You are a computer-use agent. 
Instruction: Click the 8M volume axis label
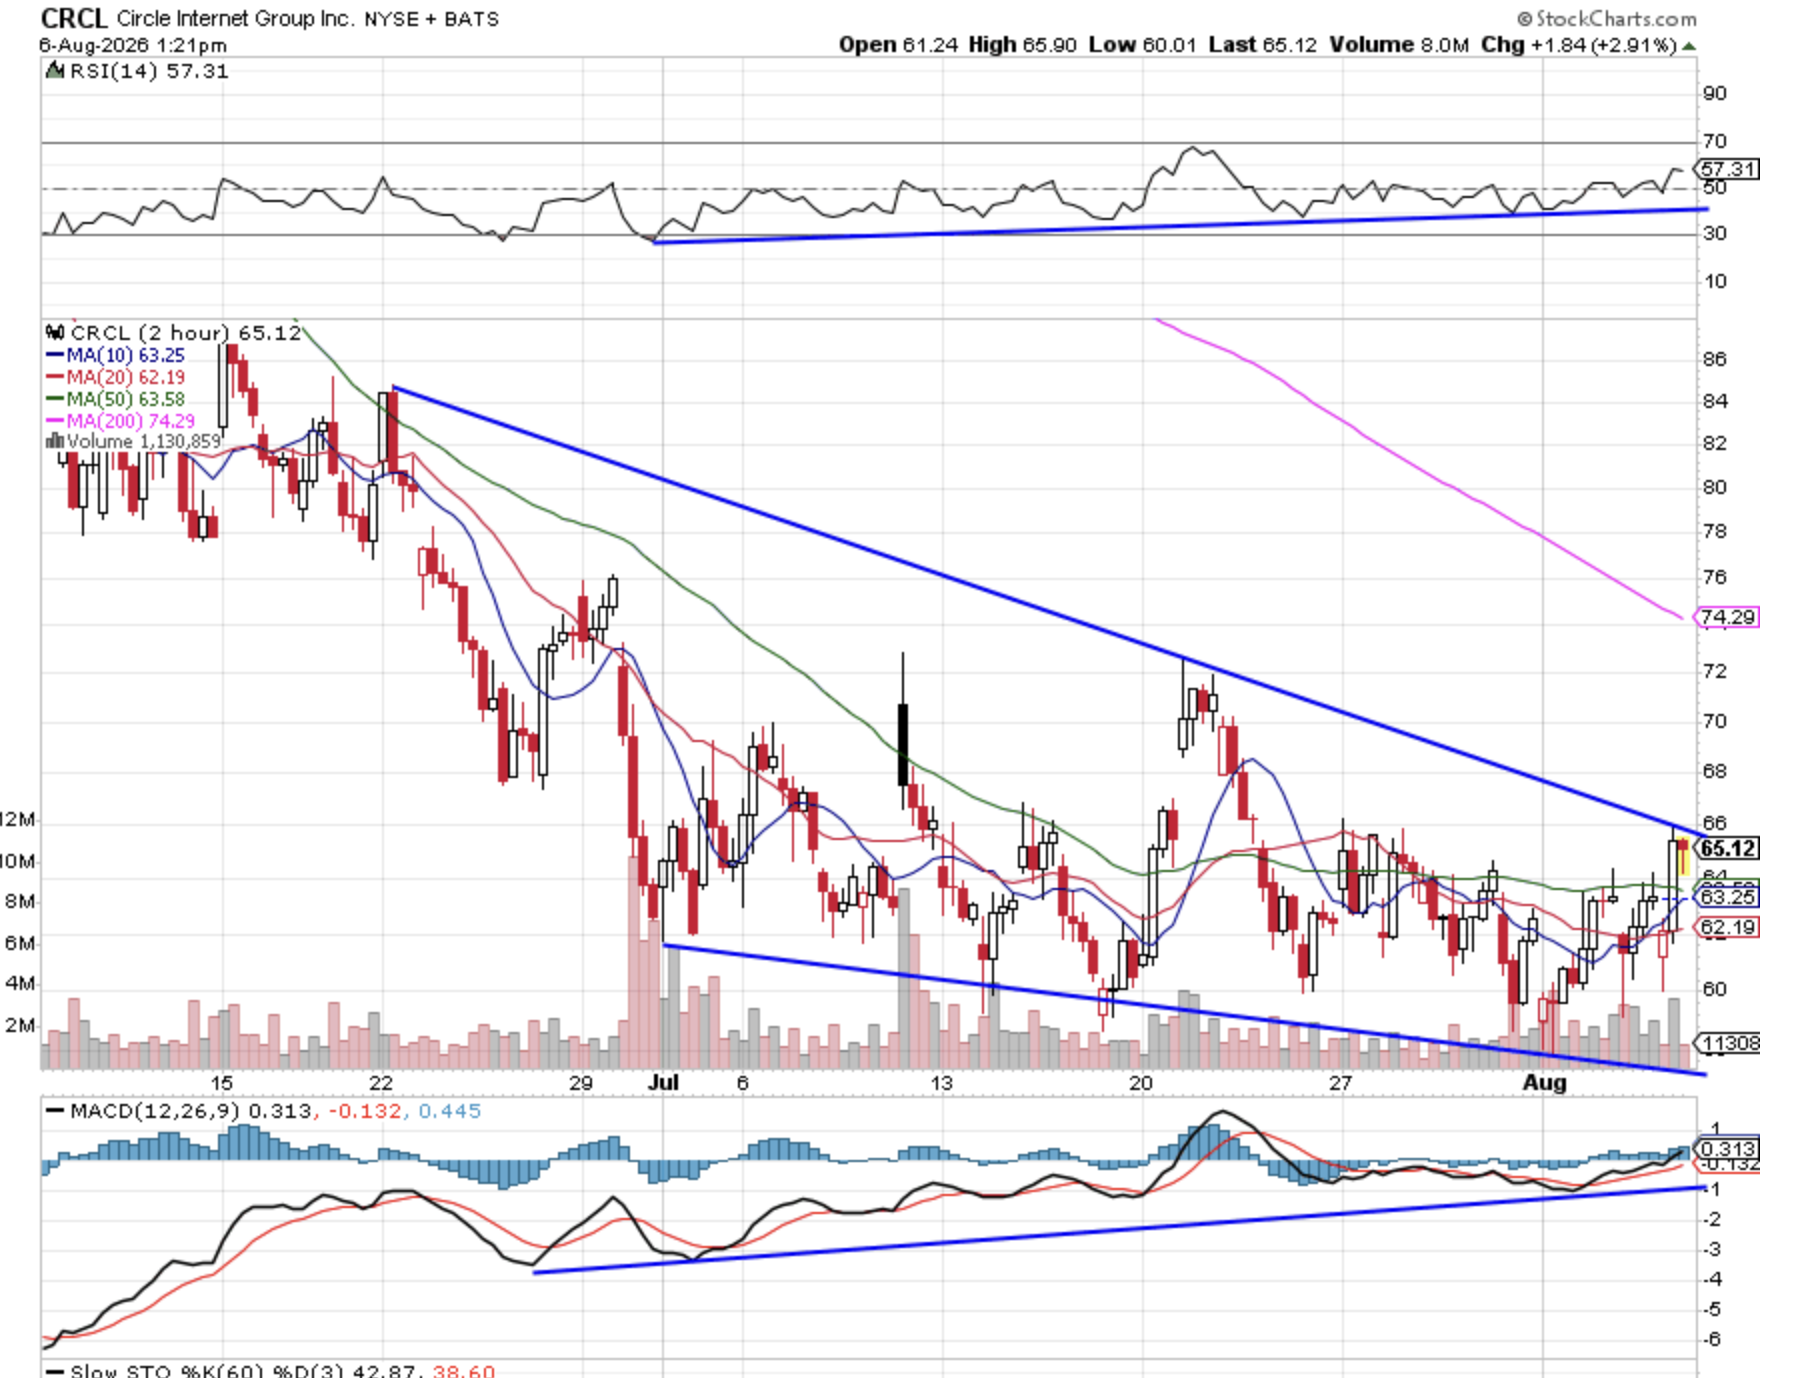click(x=19, y=901)
